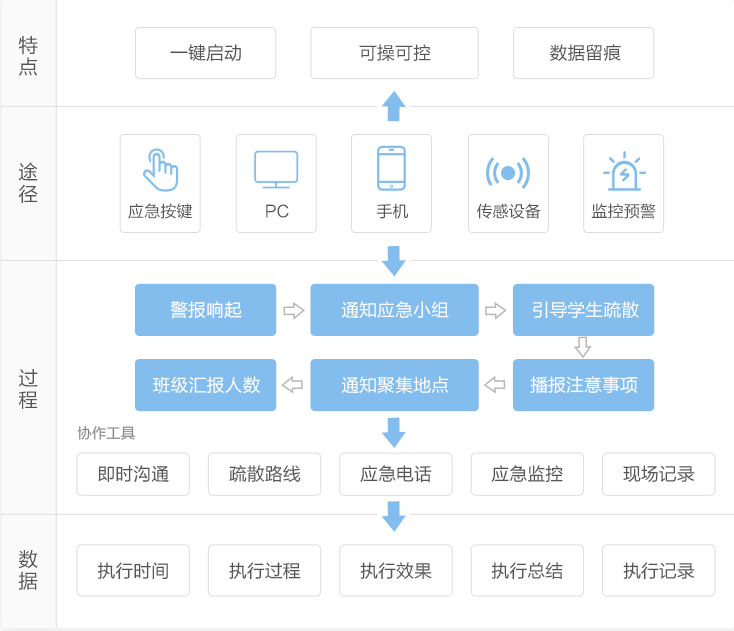Click the 警报响起 process step
This screenshot has height=631, width=734.
tap(206, 310)
